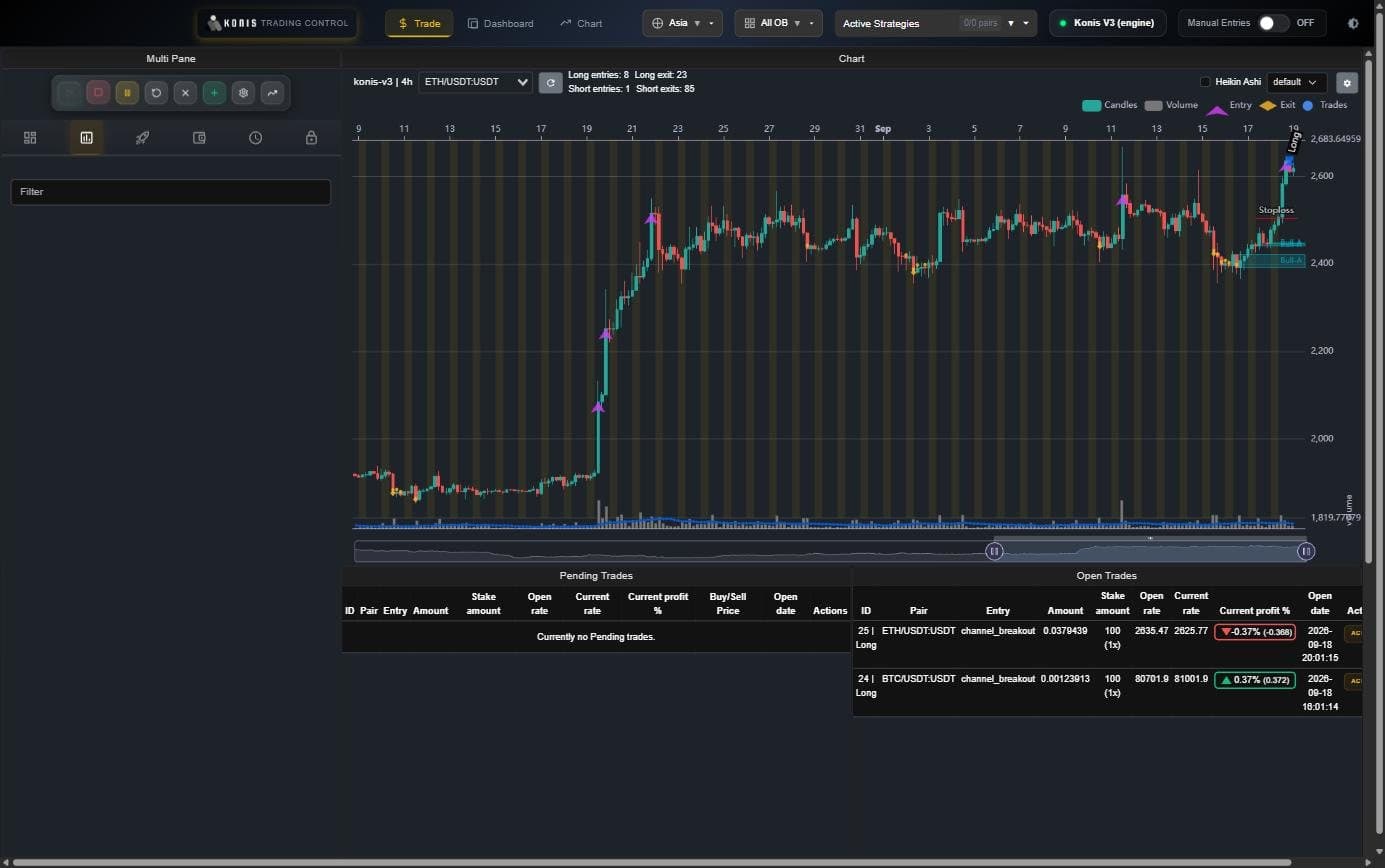
Task: Click the actions button in ETH/USDT:USDT trade row
Action: pyautogui.click(x=1354, y=633)
